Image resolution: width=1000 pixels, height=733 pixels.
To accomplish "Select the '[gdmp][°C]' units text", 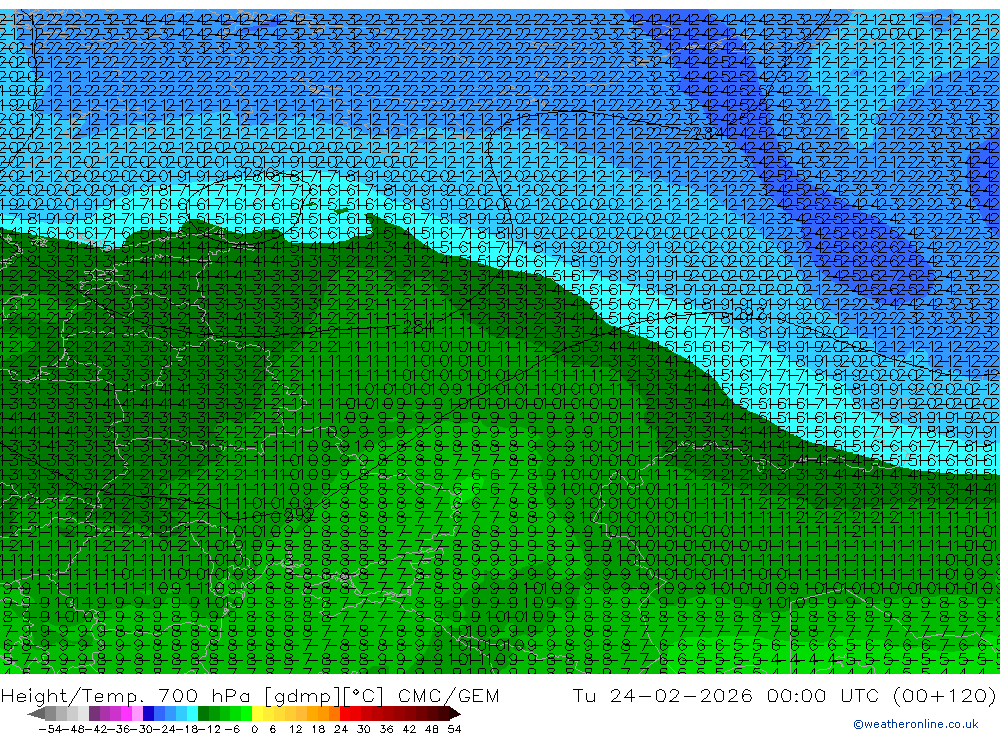I will (x=323, y=695).
